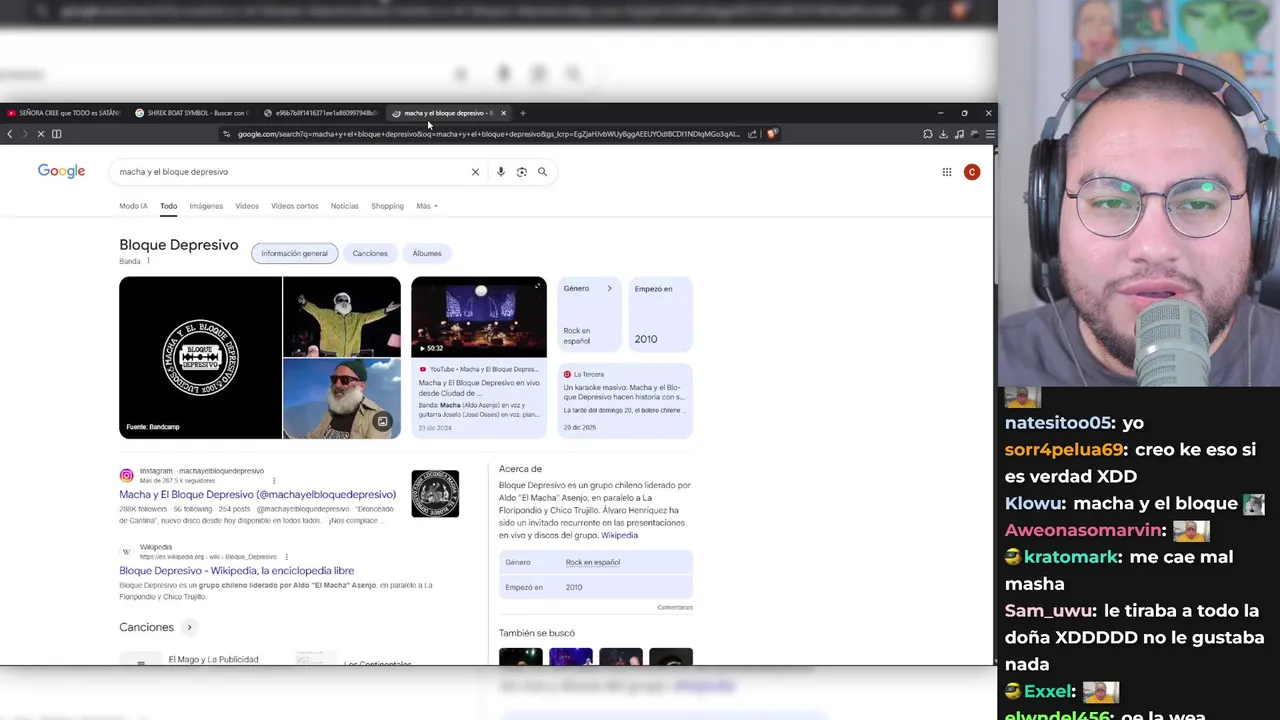
Task: Select the Modo IA search tab
Action: (x=133, y=206)
